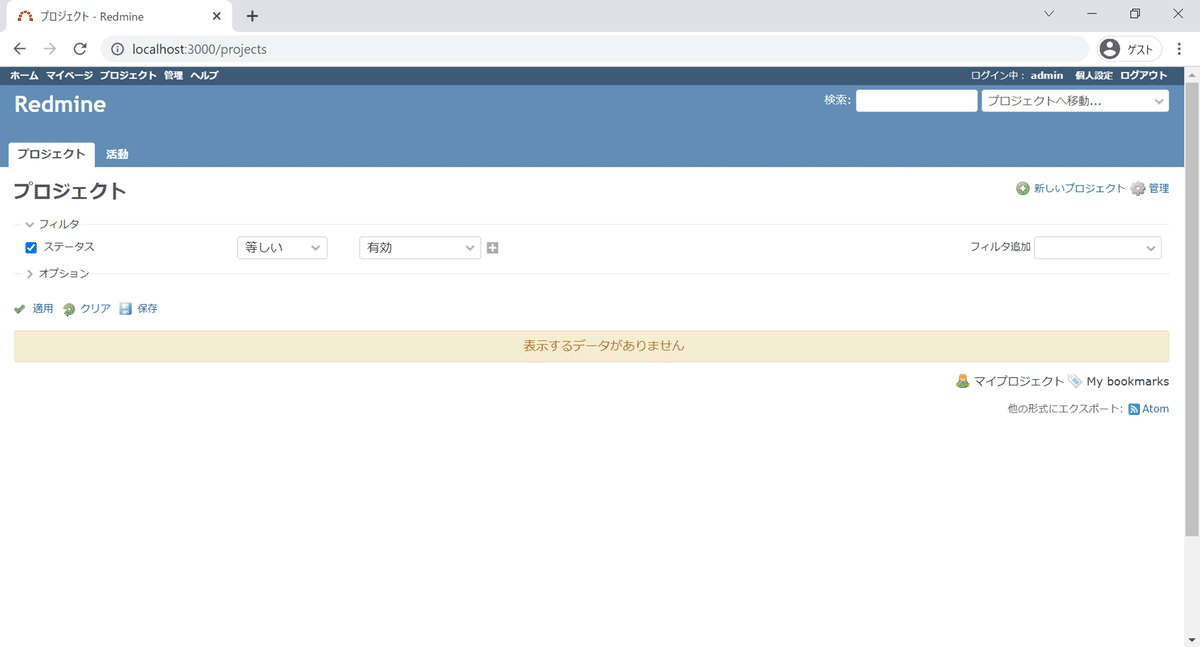Screen dimensions: 1200x647
Task: Open the マイプロジェクト link
Action: pos(1019,382)
